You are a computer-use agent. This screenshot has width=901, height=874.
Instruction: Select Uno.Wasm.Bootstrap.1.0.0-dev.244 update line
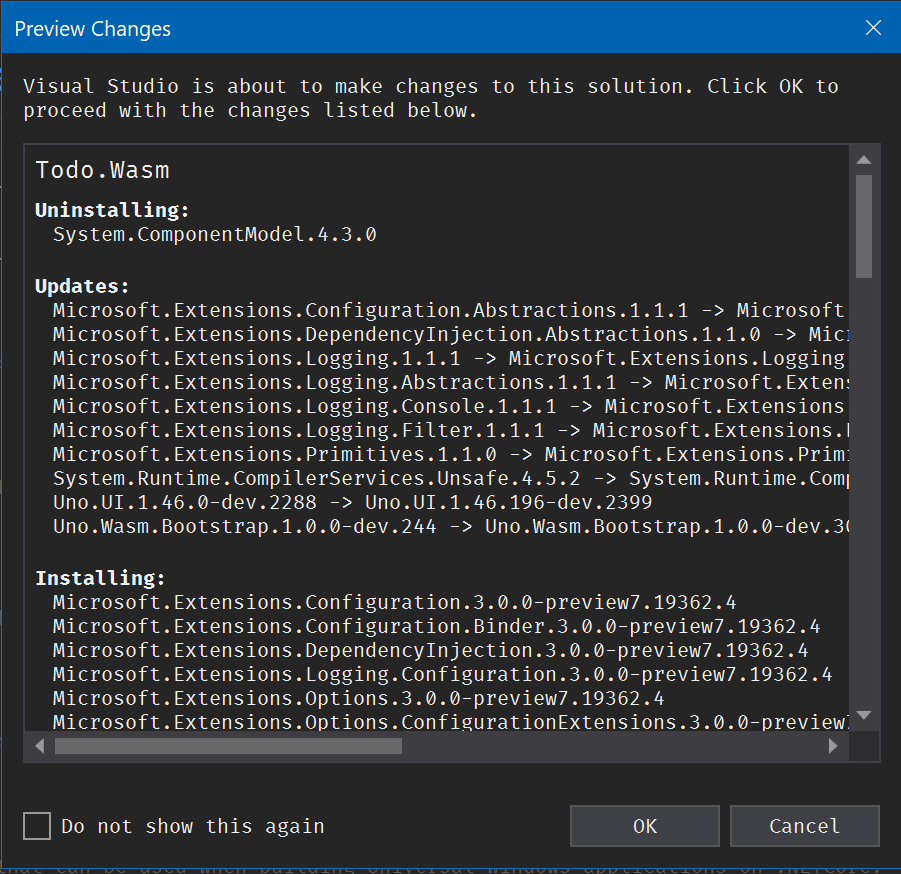click(x=450, y=527)
